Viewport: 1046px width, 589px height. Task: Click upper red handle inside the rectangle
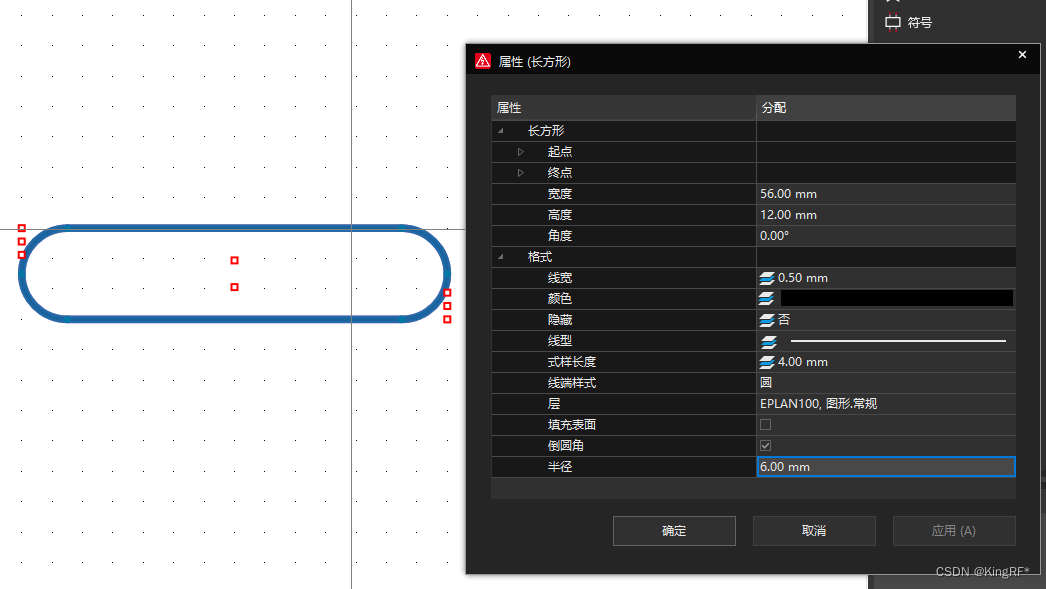click(x=234, y=260)
